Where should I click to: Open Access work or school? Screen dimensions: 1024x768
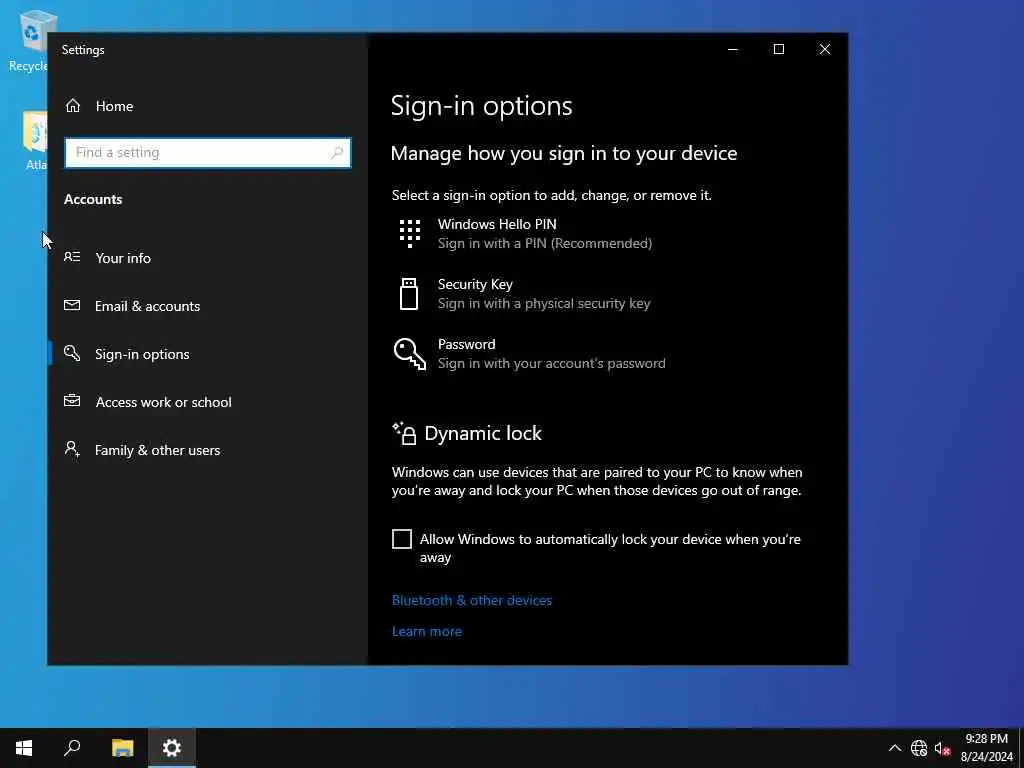208,402
